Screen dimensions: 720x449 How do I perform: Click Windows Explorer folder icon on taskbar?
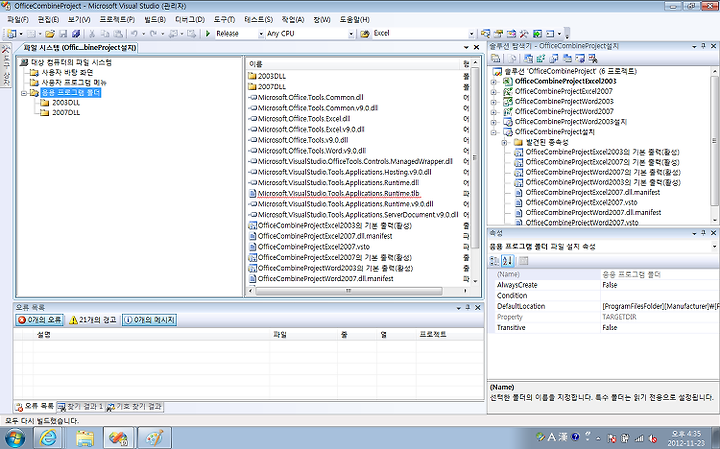click(x=85, y=438)
